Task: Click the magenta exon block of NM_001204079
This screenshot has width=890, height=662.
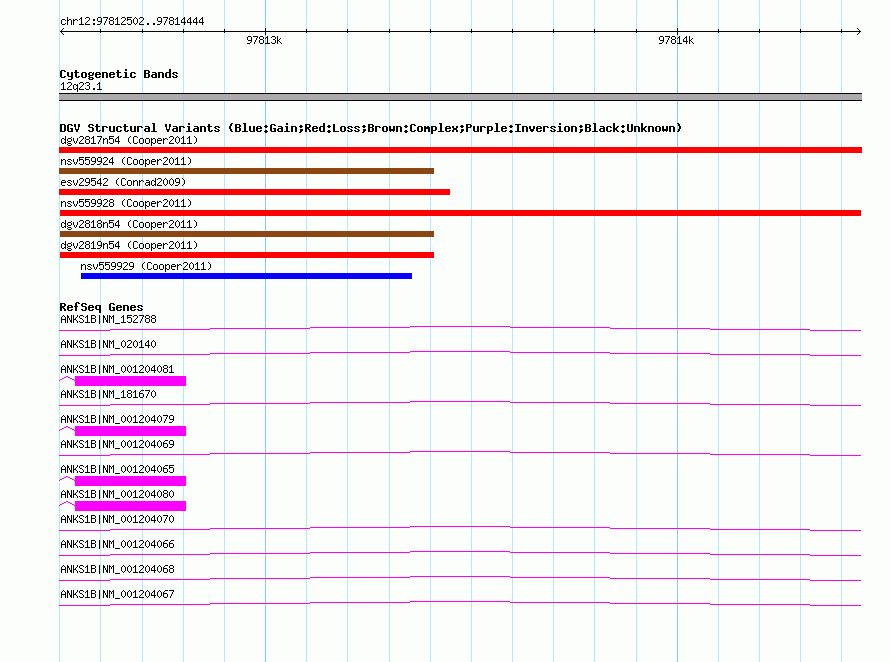Action: tap(131, 431)
